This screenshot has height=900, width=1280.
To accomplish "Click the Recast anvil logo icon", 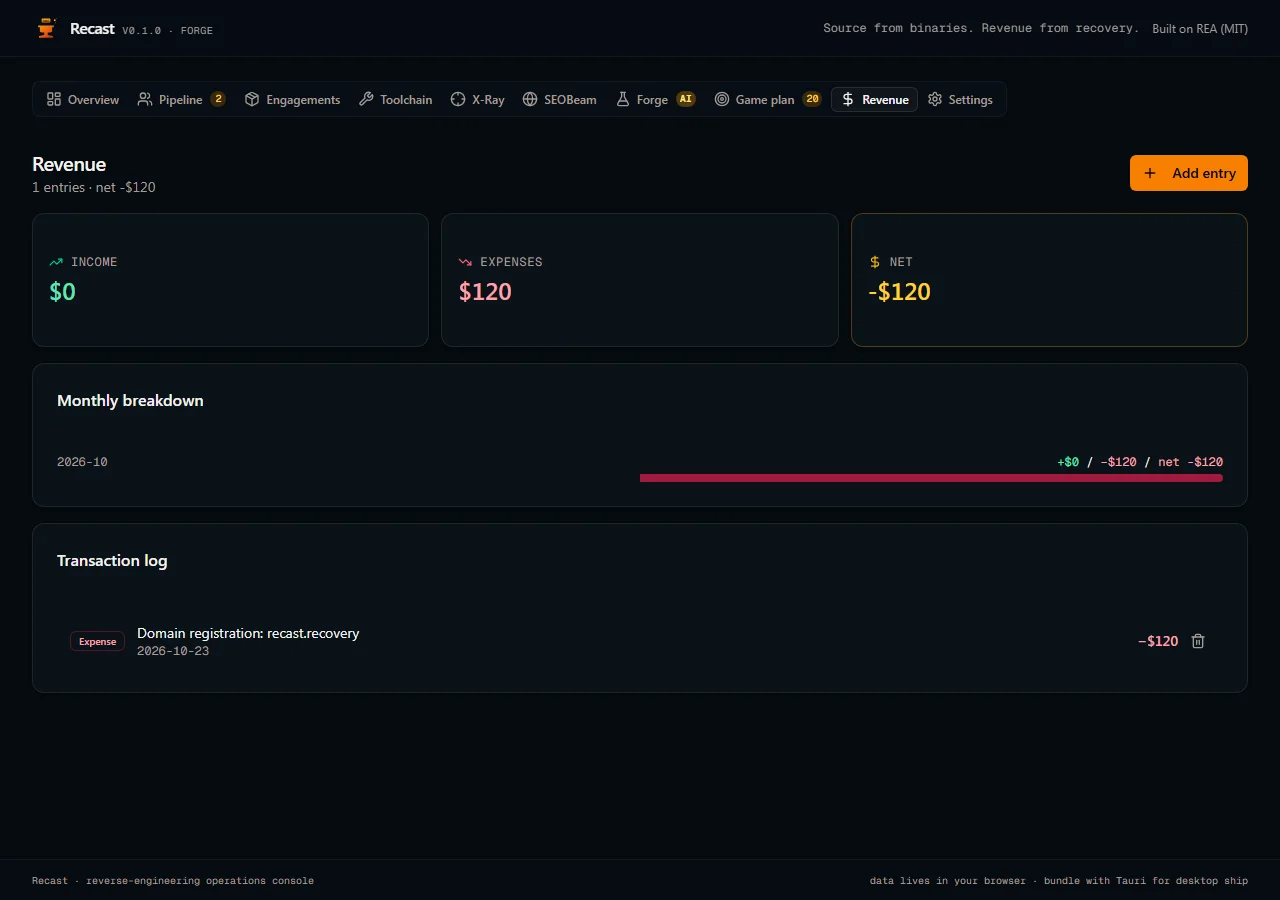I will pos(46,28).
